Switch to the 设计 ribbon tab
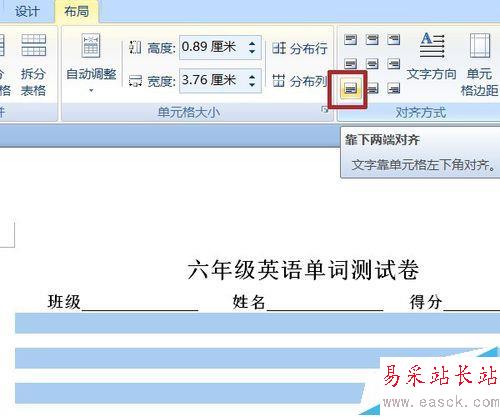Screen dimensions: 500x417 [27, 12]
